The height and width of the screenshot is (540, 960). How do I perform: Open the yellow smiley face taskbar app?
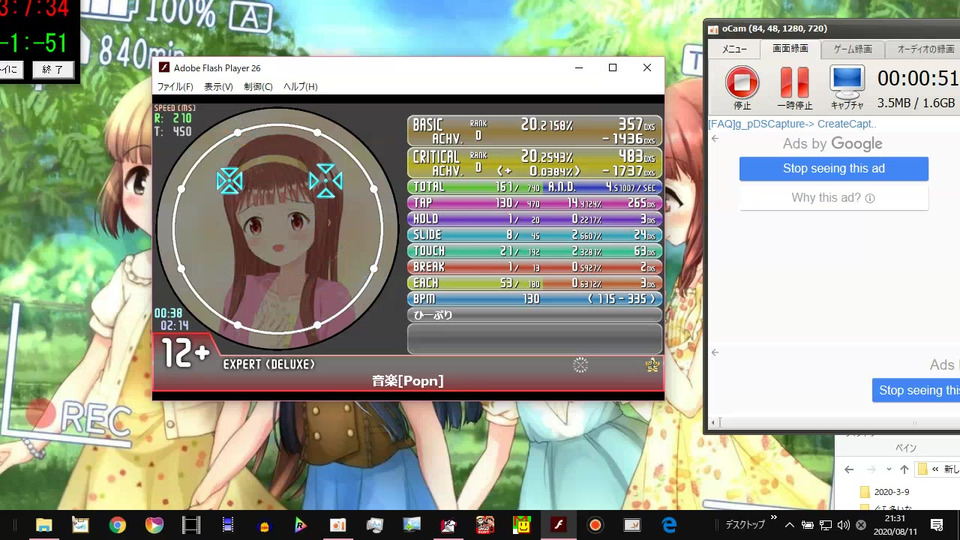coord(522,525)
